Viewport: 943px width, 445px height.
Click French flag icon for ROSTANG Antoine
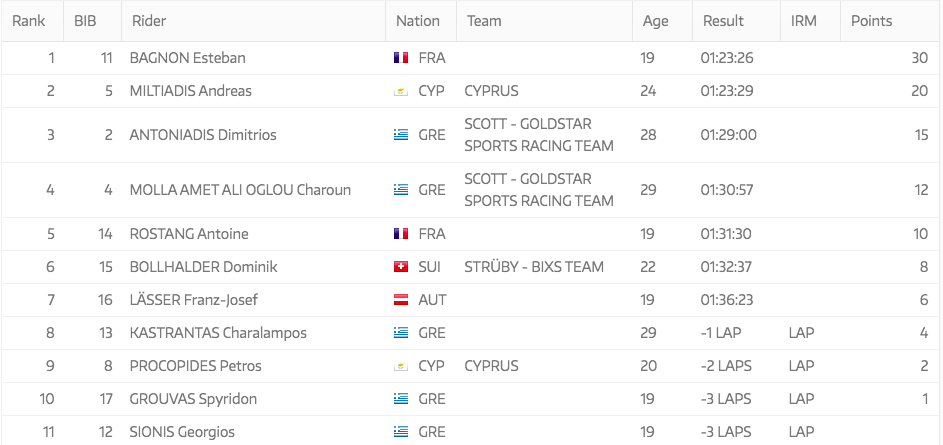point(401,234)
